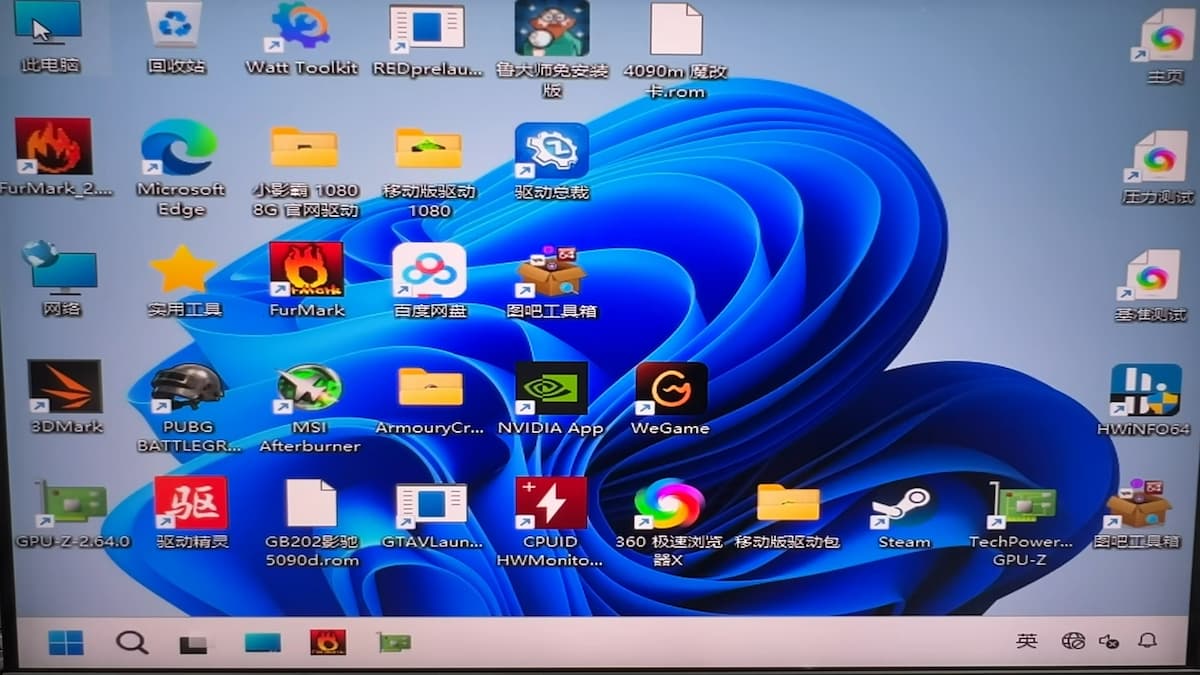
Task: Open the muted volume tray icon
Action: click(x=1109, y=641)
